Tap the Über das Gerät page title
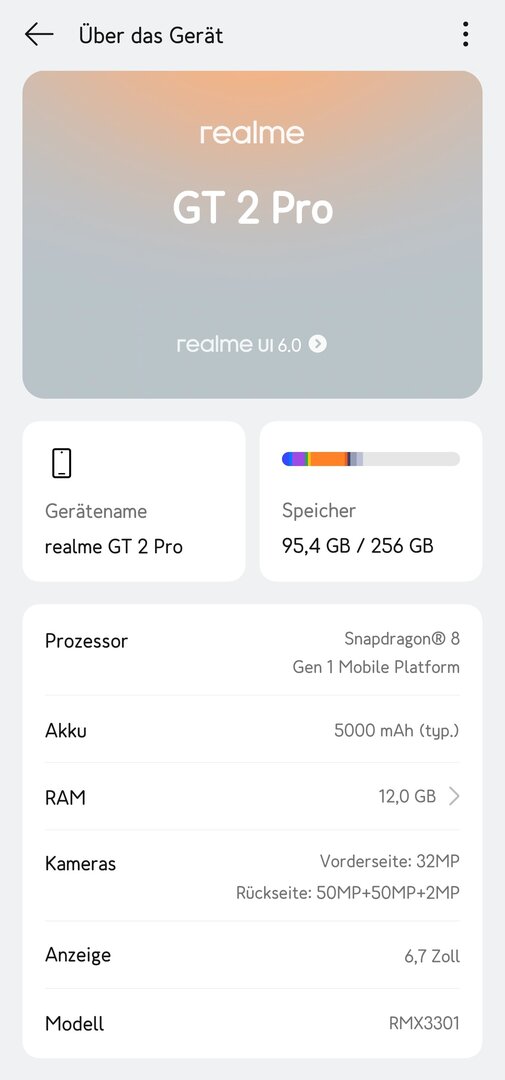The image size is (505, 1080). tap(151, 34)
